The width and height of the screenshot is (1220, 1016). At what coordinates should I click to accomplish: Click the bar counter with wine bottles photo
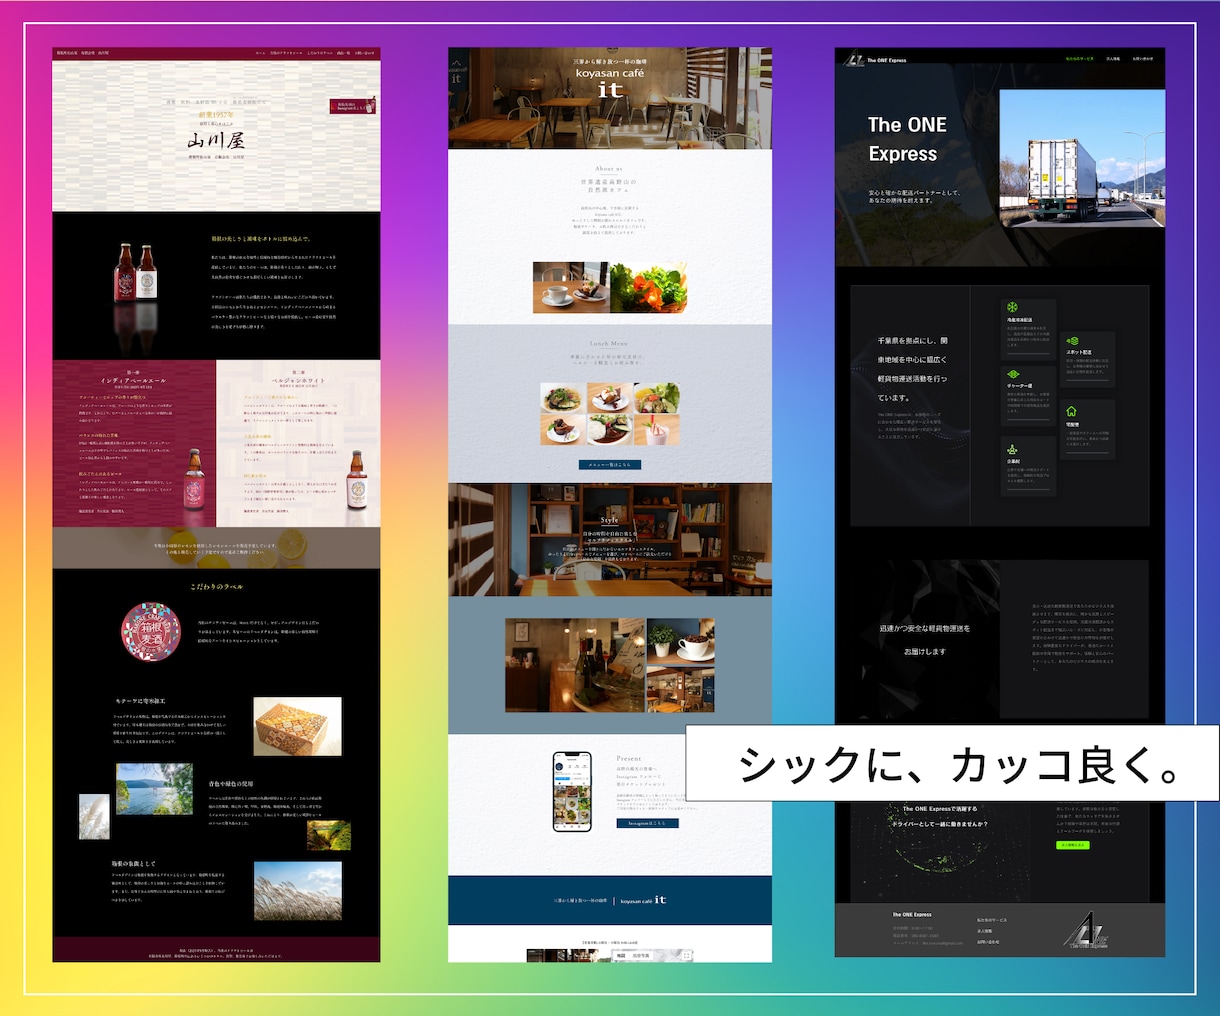(574, 664)
